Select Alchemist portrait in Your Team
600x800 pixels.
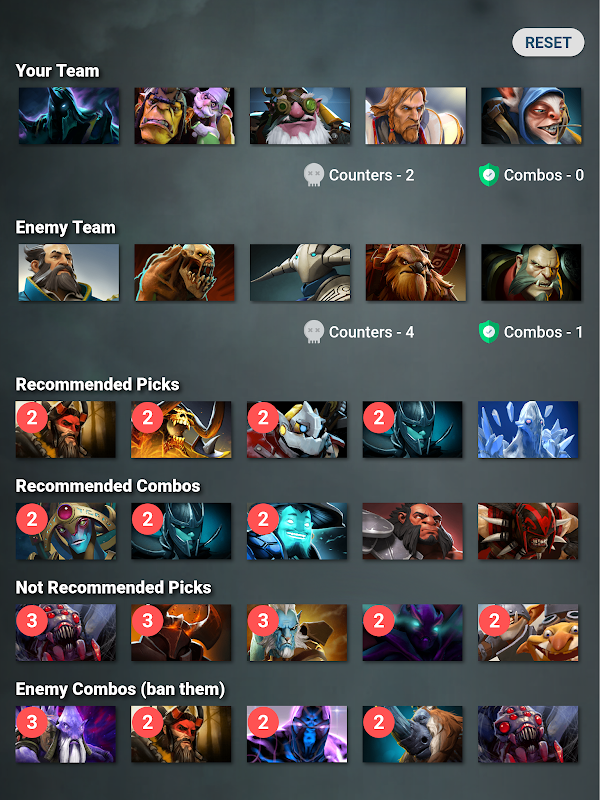point(184,116)
